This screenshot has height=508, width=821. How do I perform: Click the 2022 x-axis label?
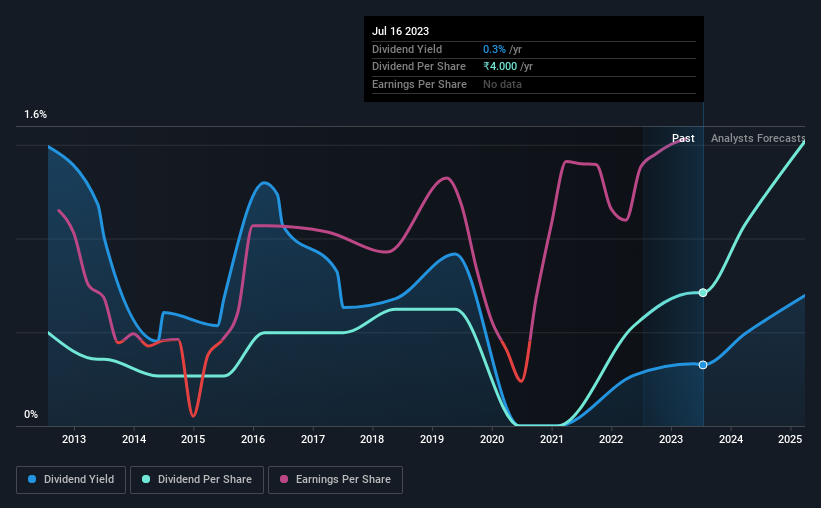coord(611,439)
